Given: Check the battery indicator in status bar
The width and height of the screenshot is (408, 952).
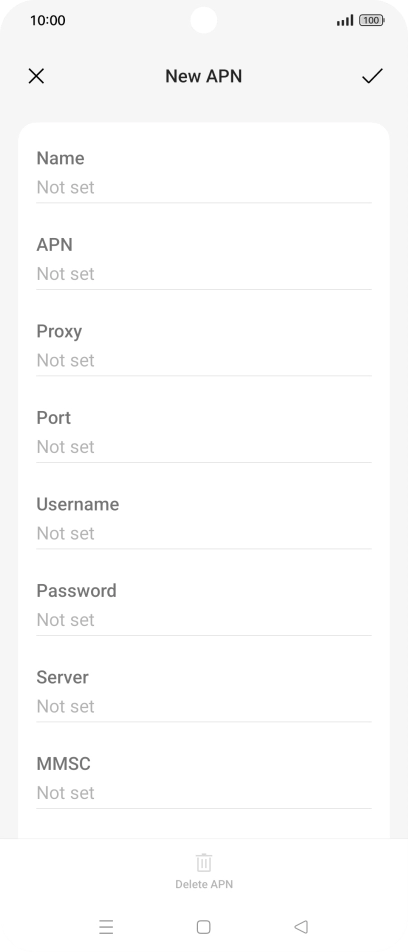Looking at the screenshot, I should pos(372,20).
